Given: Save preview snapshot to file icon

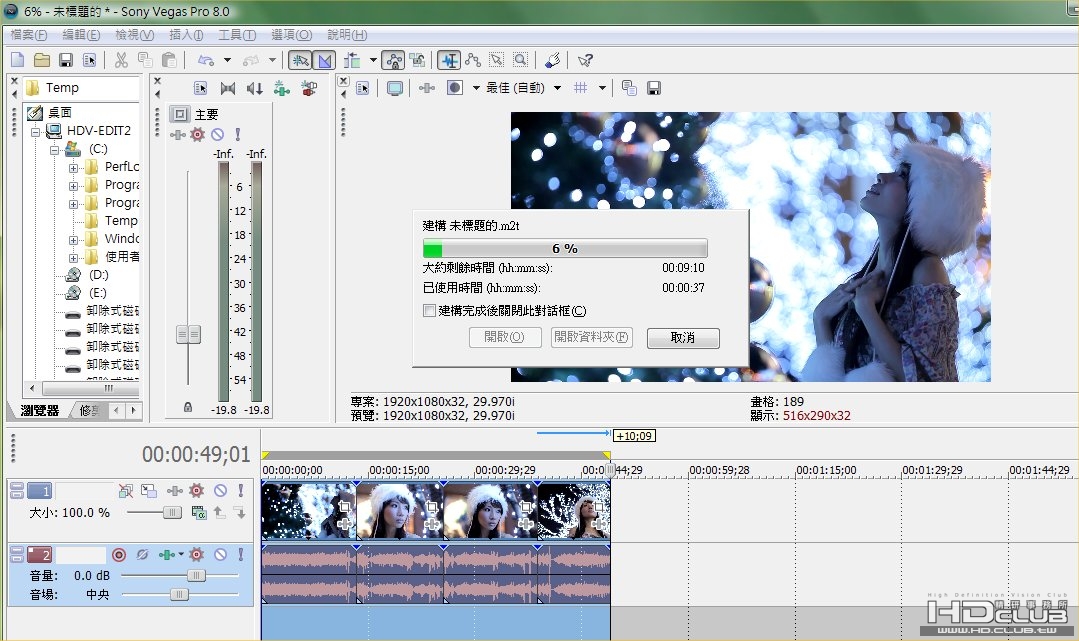Looking at the screenshot, I should click(x=654, y=88).
